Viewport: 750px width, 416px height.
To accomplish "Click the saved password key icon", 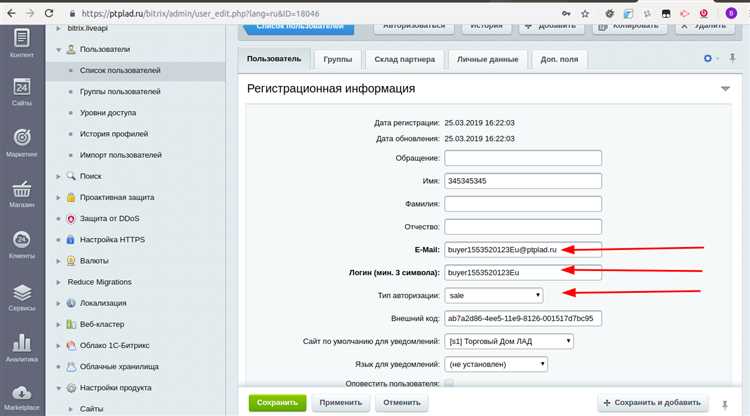I will (x=566, y=13).
